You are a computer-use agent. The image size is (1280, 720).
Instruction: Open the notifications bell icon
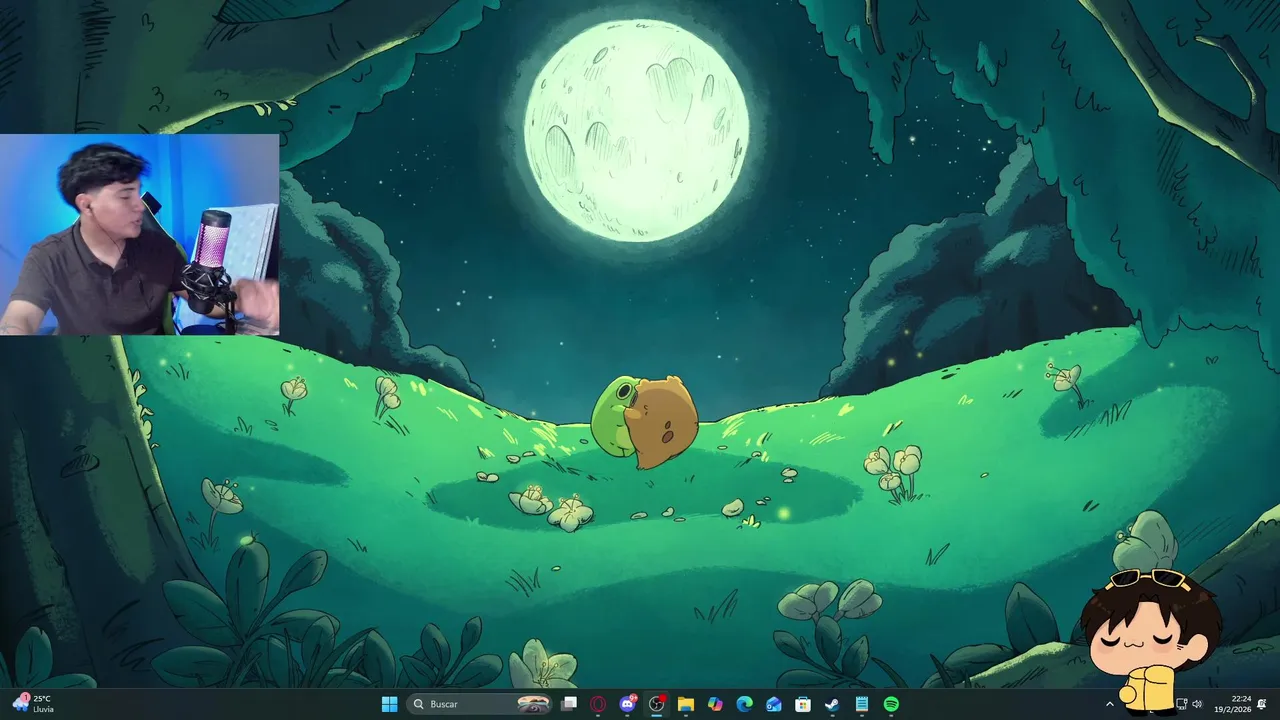point(1262,704)
